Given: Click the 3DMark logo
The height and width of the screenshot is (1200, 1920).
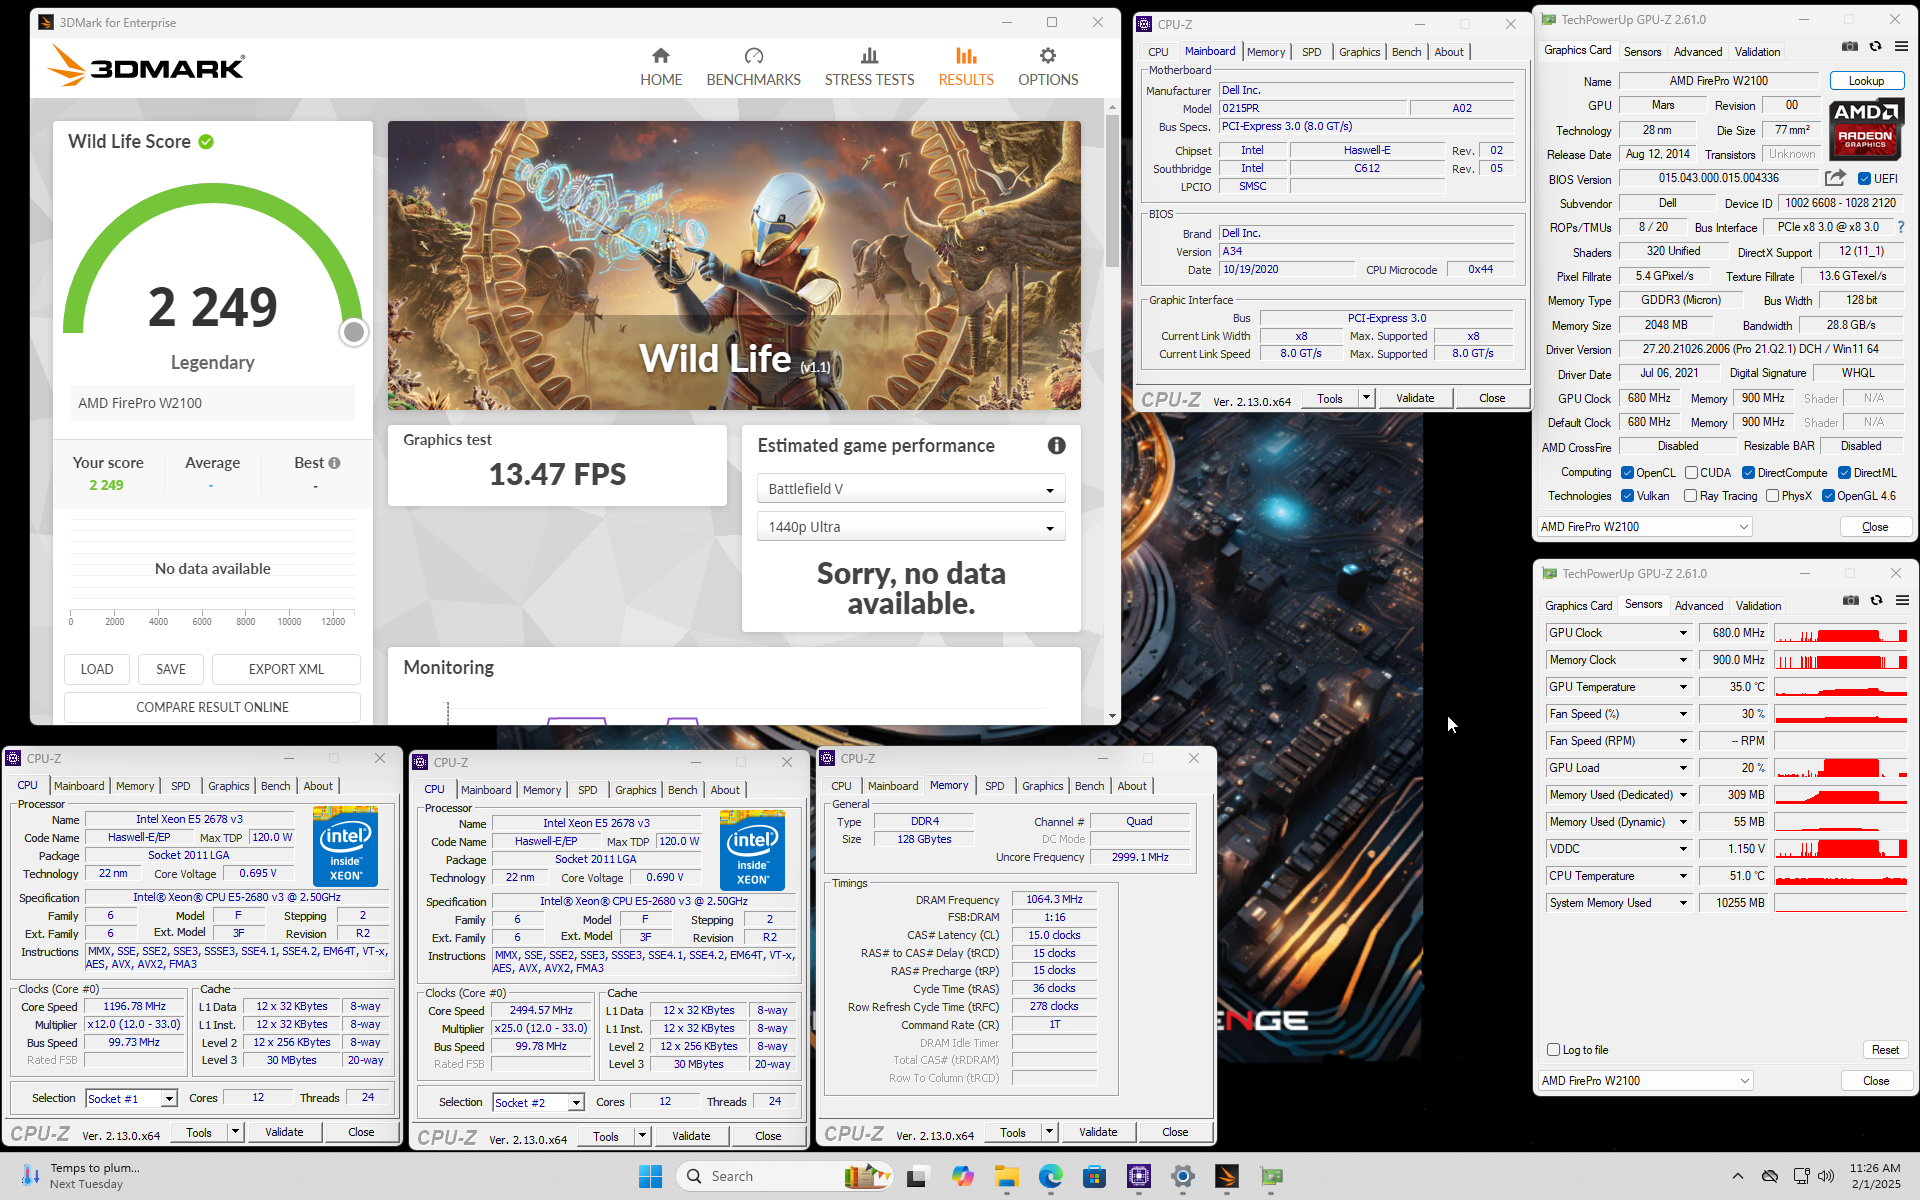Looking at the screenshot, I should click(x=146, y=66).
